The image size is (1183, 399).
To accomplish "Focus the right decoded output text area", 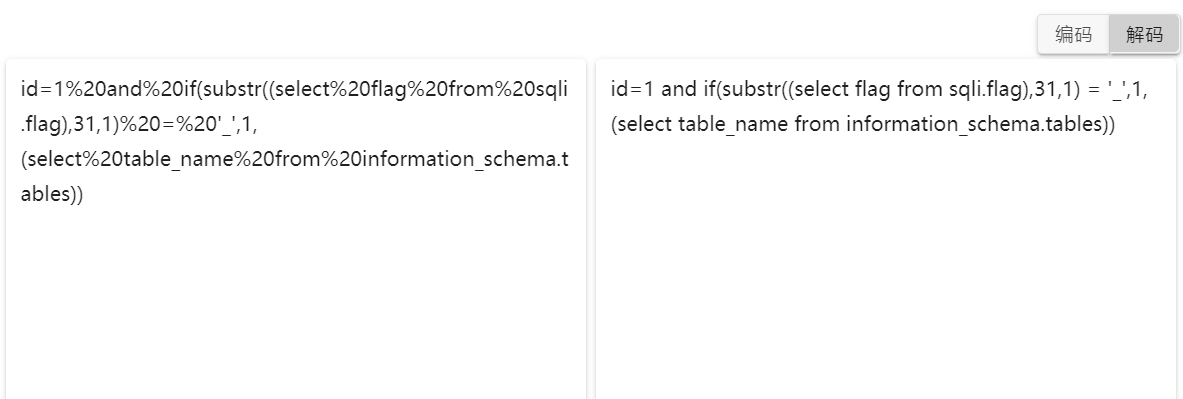I will pyautogui.click(x=886, y=229).
